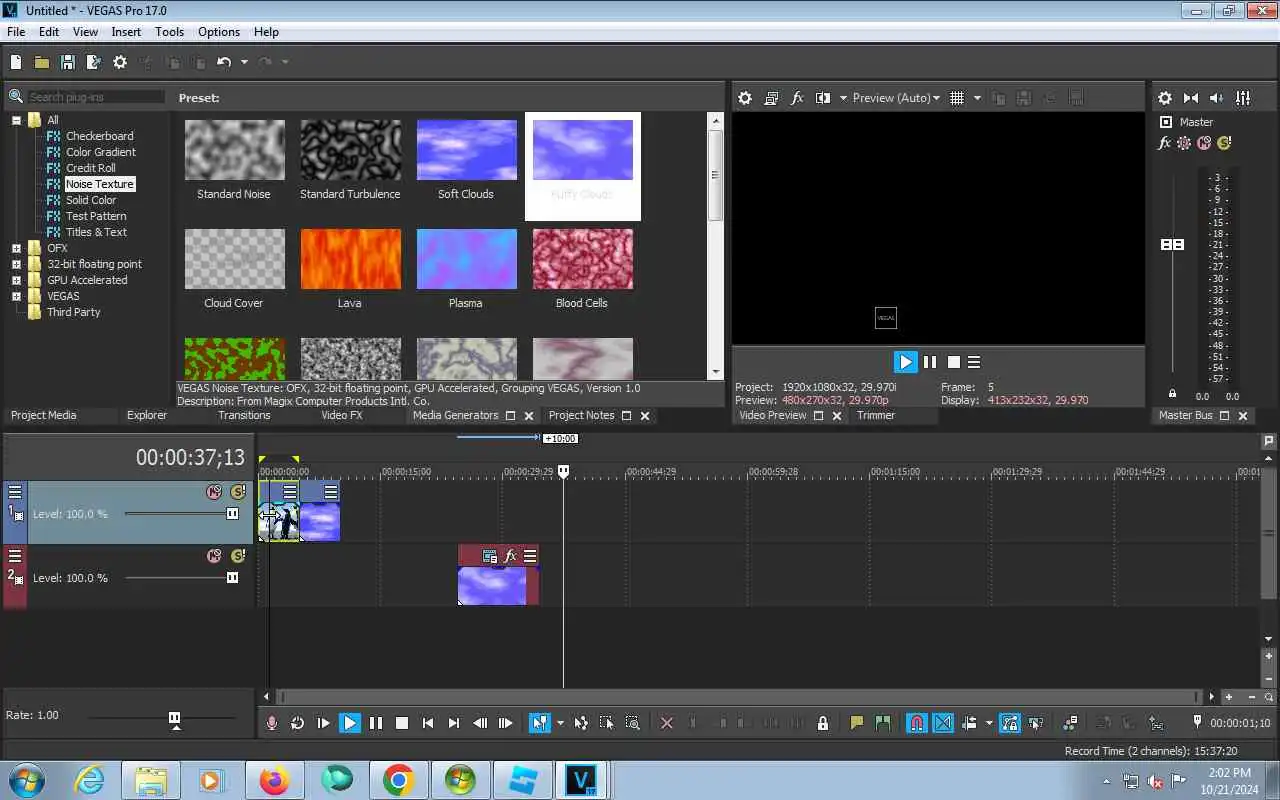Click the Record microphone button in the transport bar
The height and width of the screenshot is (800, 1280).
point(271,723)
